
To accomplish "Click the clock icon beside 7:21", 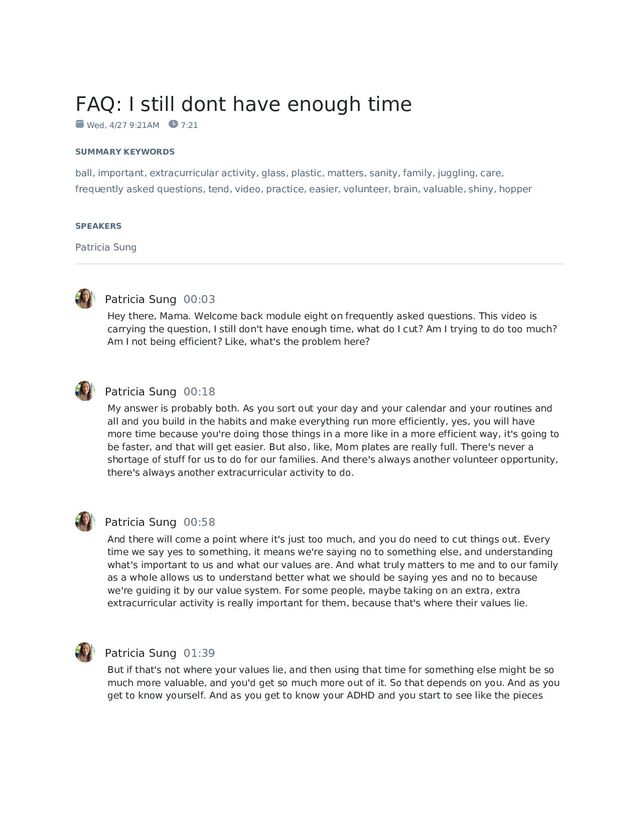I will click(174, 125).
